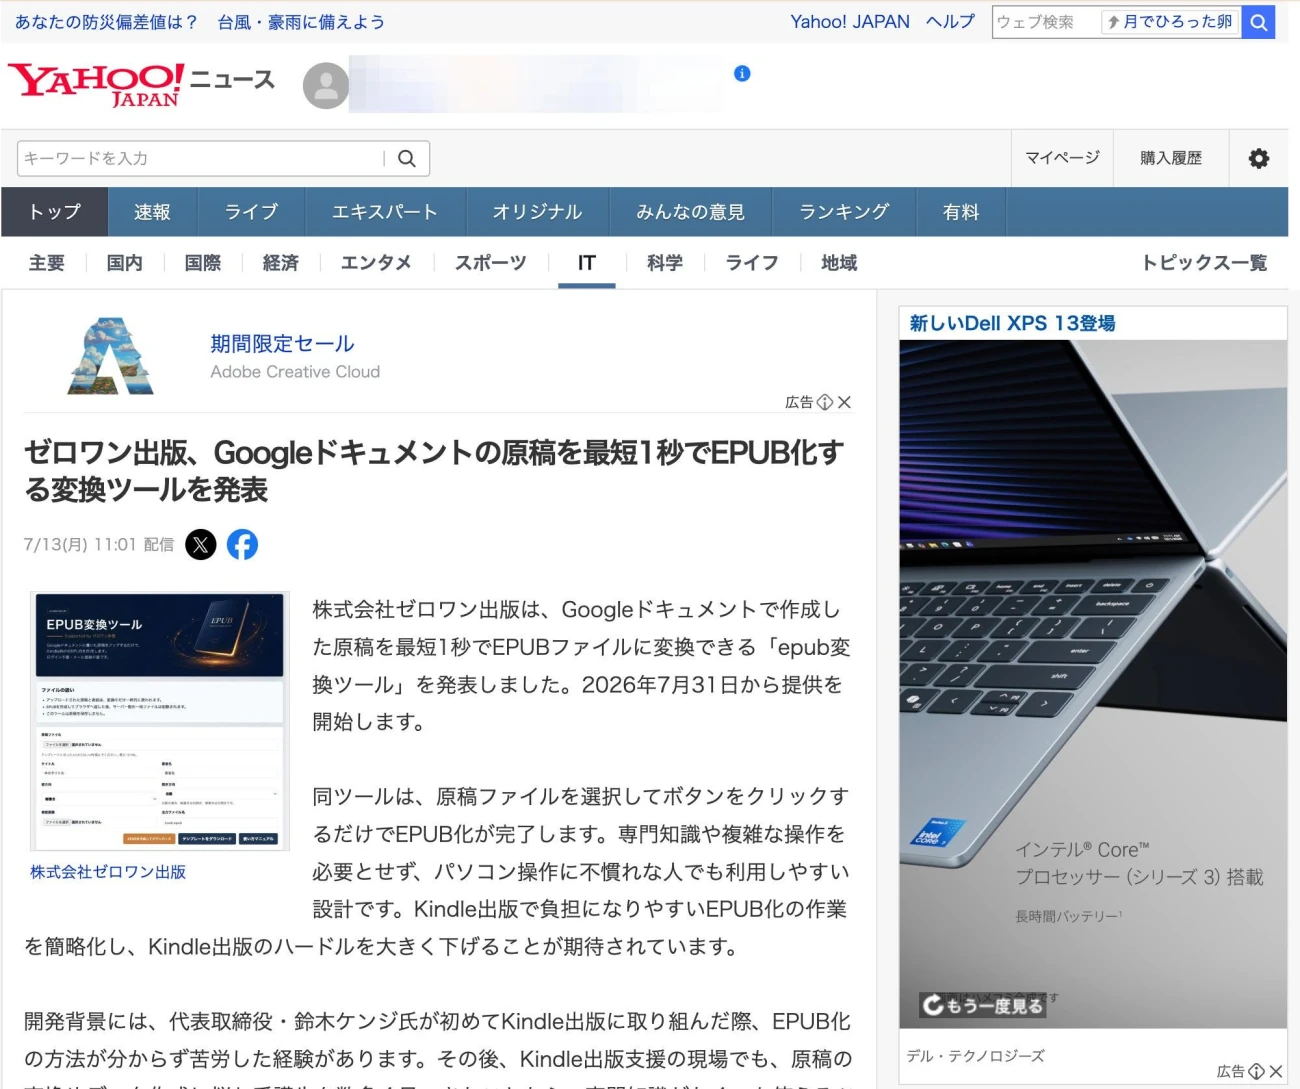Select the 国内 category
This screenshot has height=1089, width=1300.
(125, 263)
